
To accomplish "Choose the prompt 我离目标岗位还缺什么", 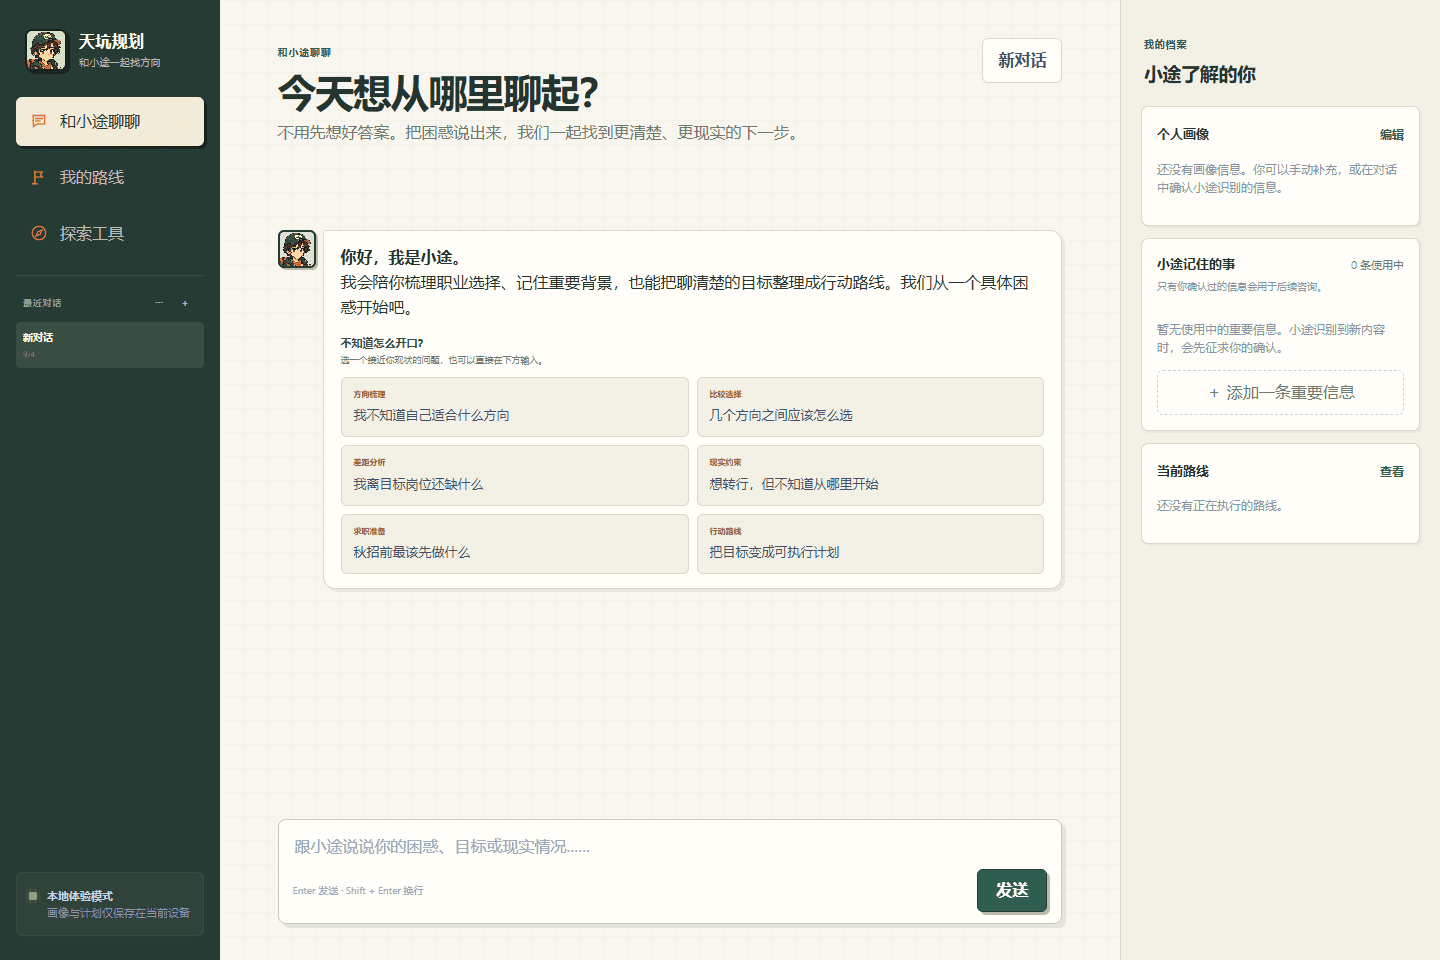I will [x=515, y=476].
